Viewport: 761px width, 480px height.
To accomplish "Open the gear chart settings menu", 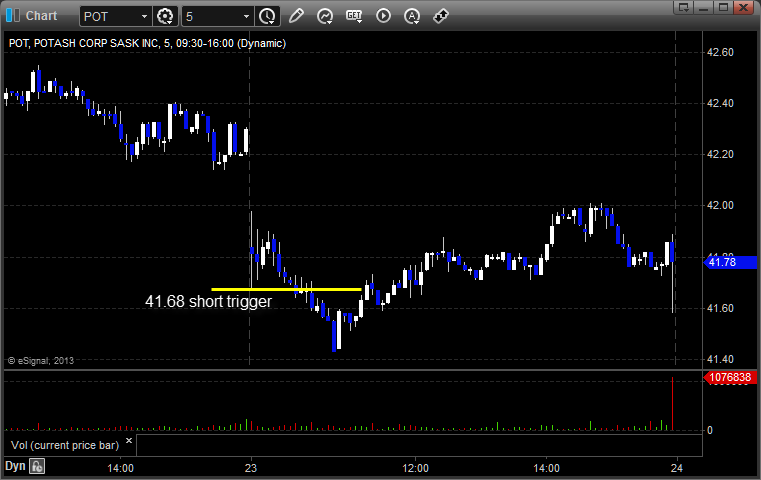I will pos(165,17).
